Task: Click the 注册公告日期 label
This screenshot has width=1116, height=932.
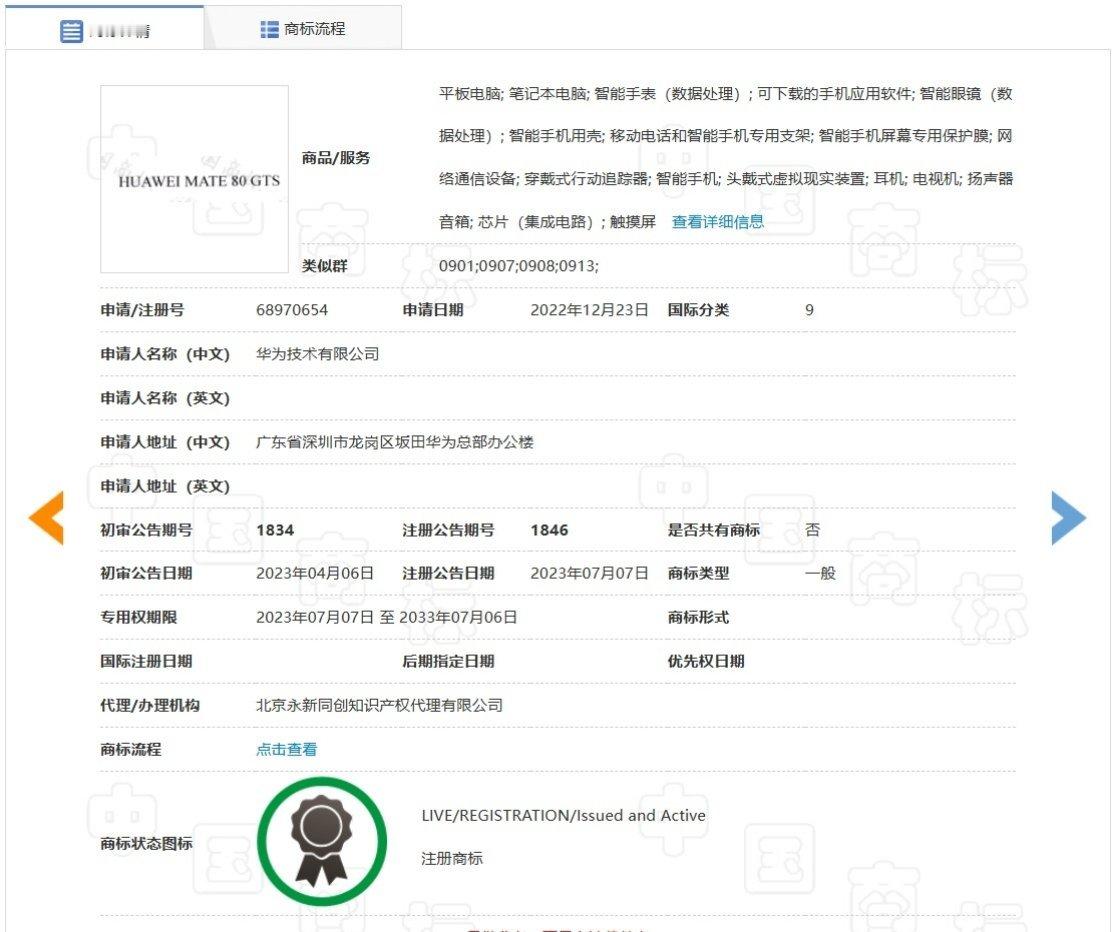Action: click(x=448, y=574)
